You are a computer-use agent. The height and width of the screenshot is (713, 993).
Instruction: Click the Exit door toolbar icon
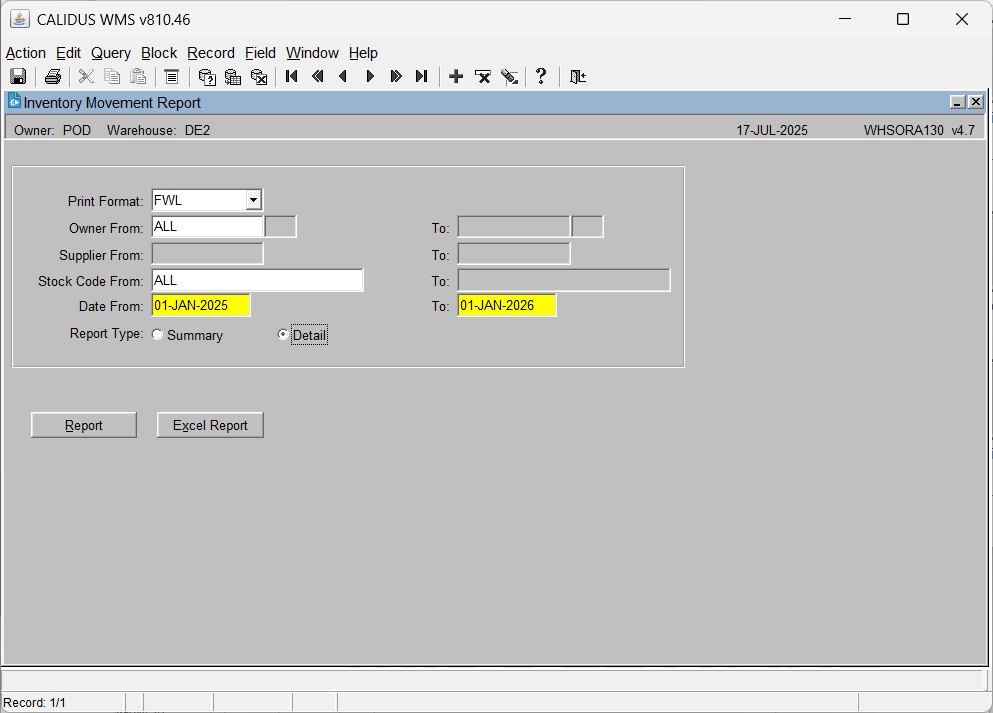(578, 77)
